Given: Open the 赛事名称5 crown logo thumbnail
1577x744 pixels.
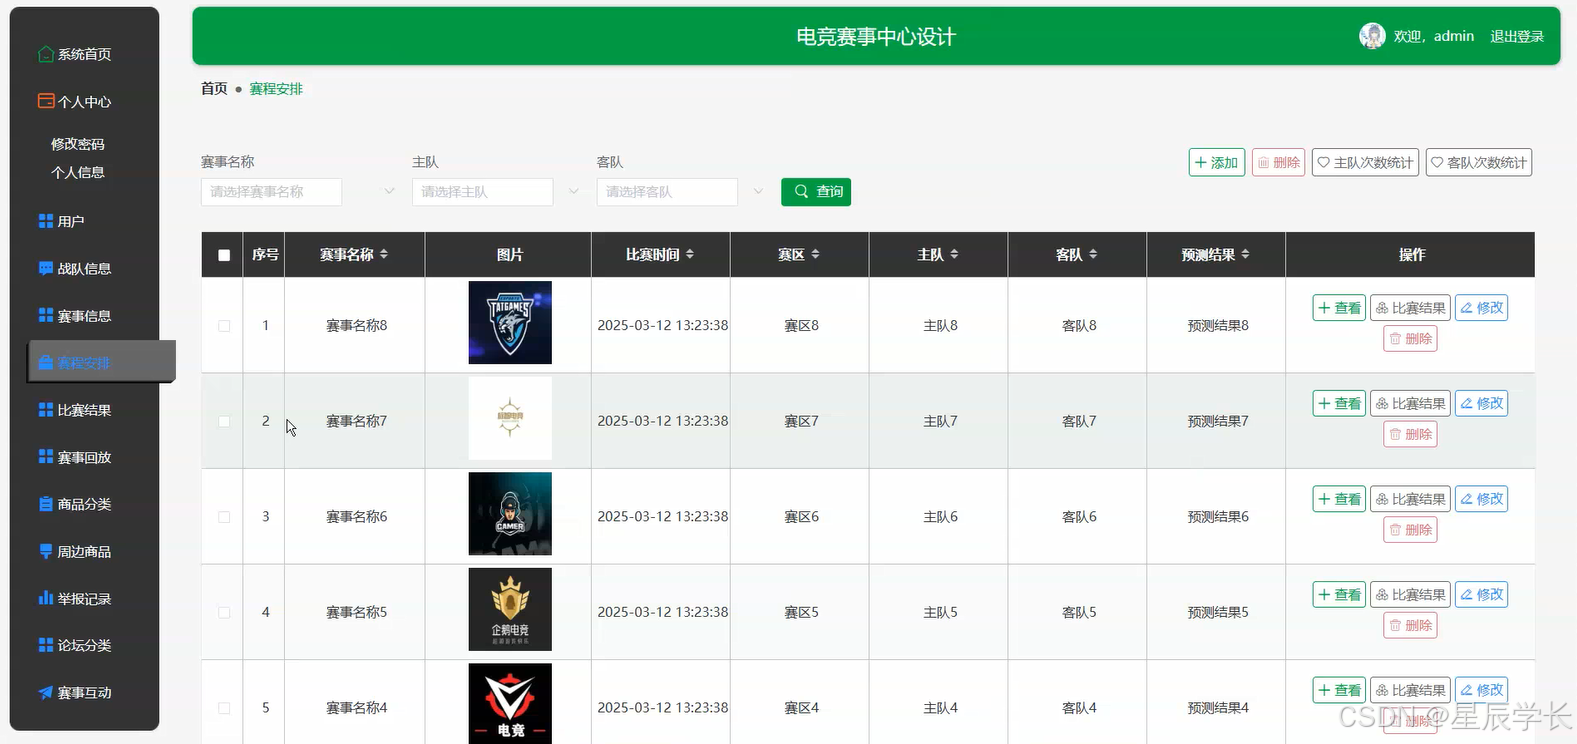Looking at the screenshot, I should (x=510, y=609).
